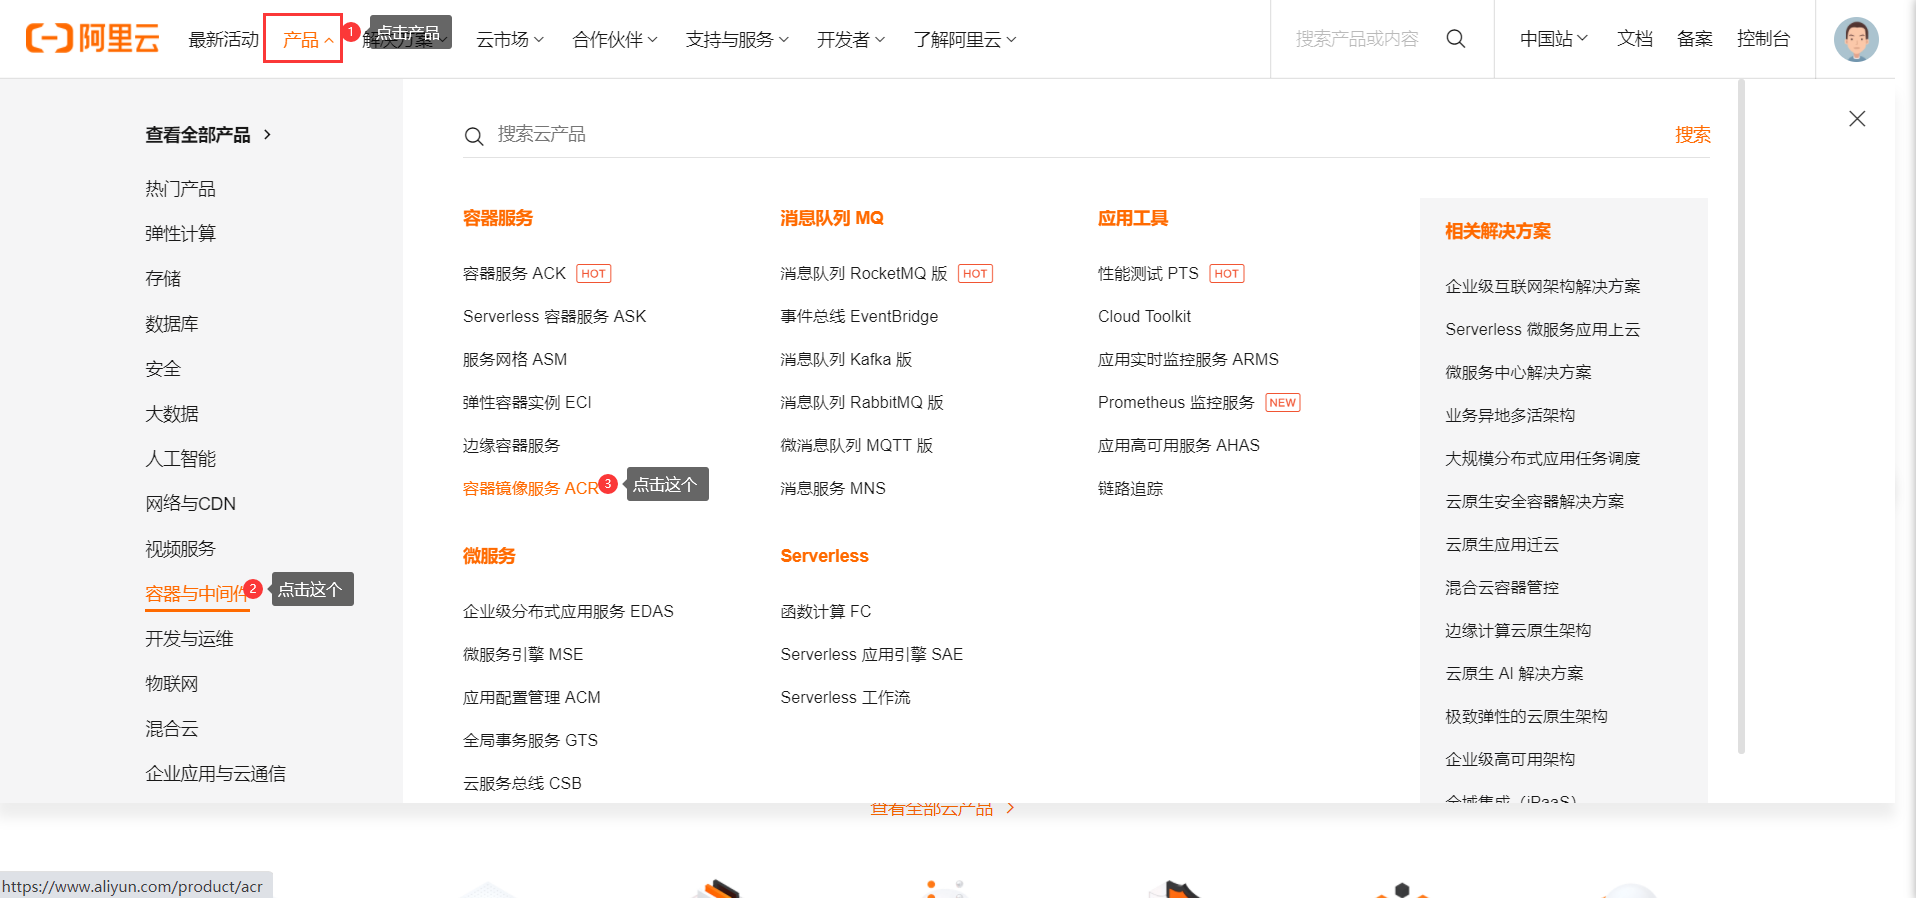This screenshot has height=898, width=1916.
Task: Open 消息队列 Kafka 版
Action: [x=846, y=359]
